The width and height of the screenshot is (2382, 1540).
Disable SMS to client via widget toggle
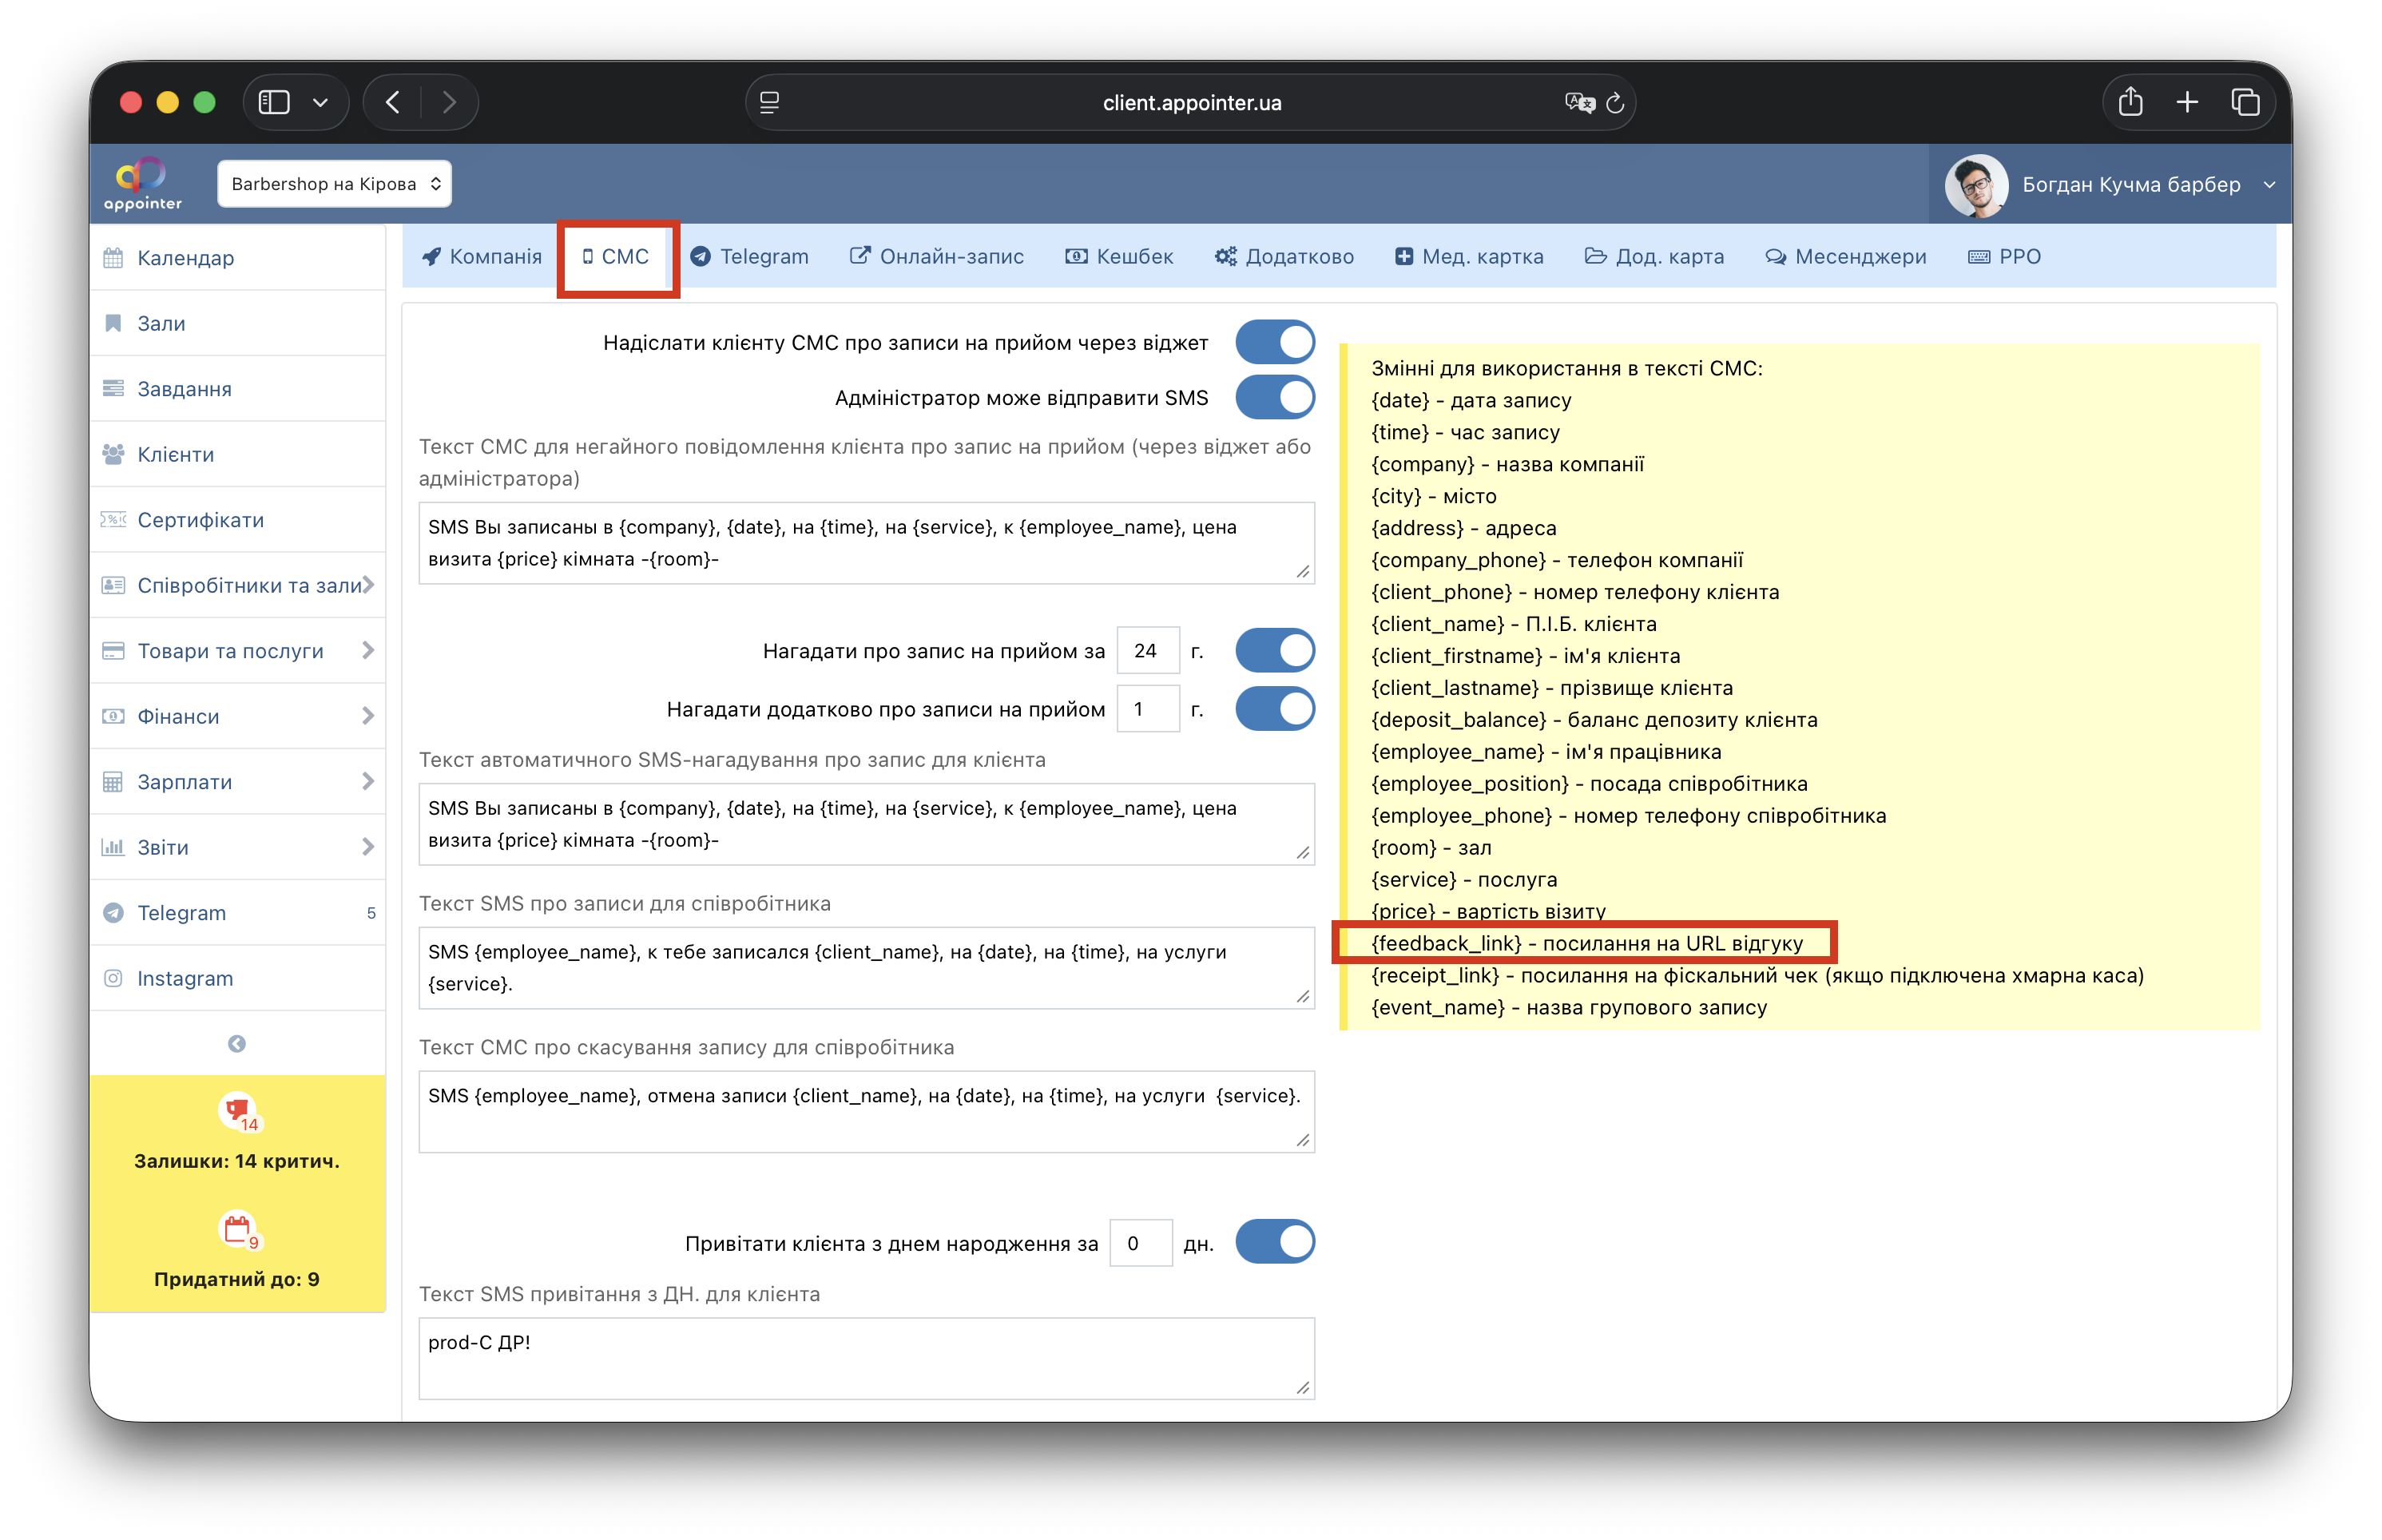coord(1275,342)
